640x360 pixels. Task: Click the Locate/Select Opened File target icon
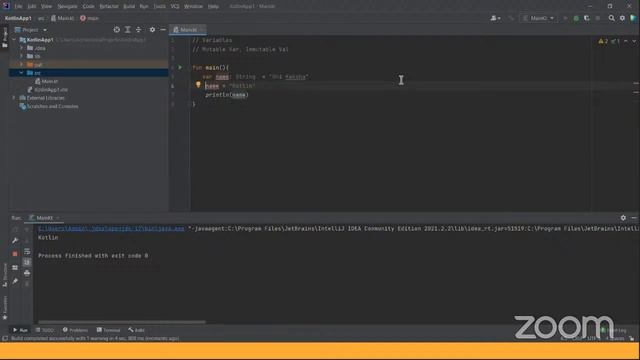(117, 29)
